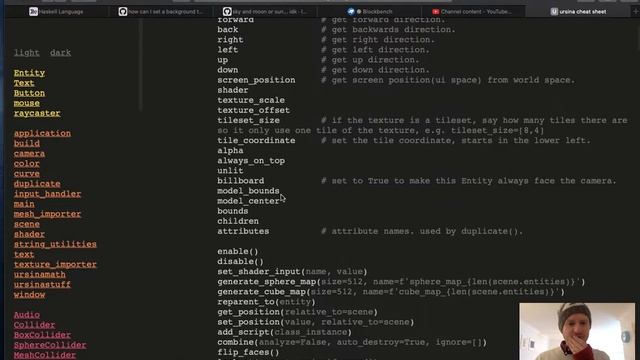Screen dimensions: 640x360
Task: Click the 'attributes' attribute text
Action: coord(243,231)
